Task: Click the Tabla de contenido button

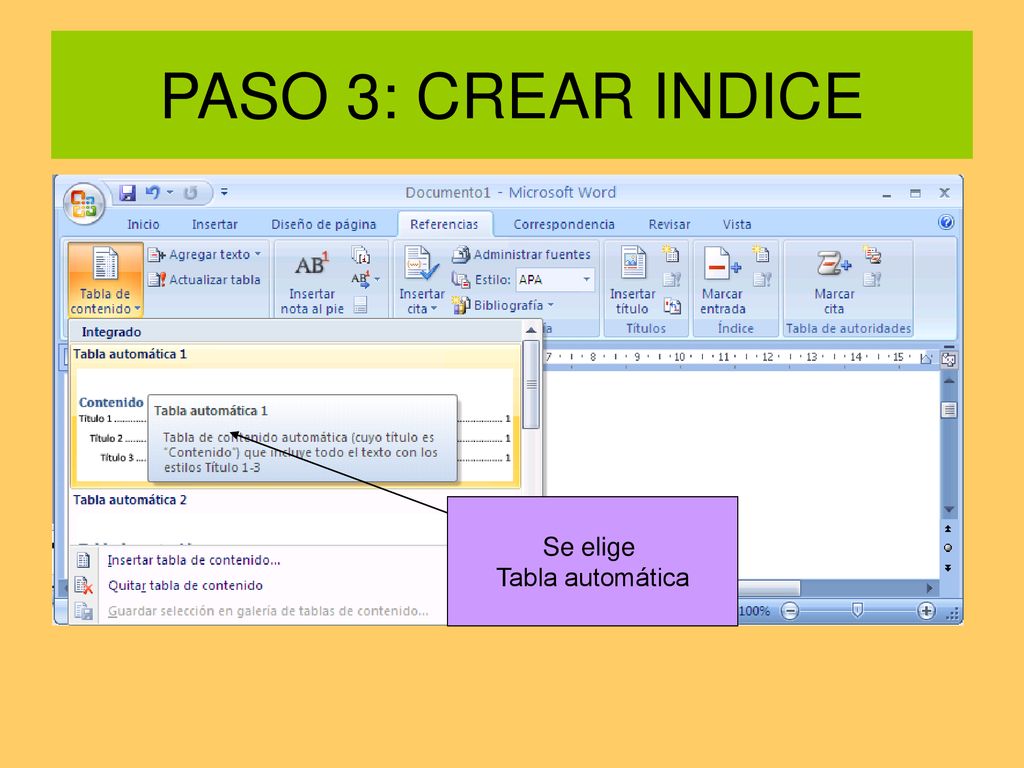Action: [x=105, y=280]
